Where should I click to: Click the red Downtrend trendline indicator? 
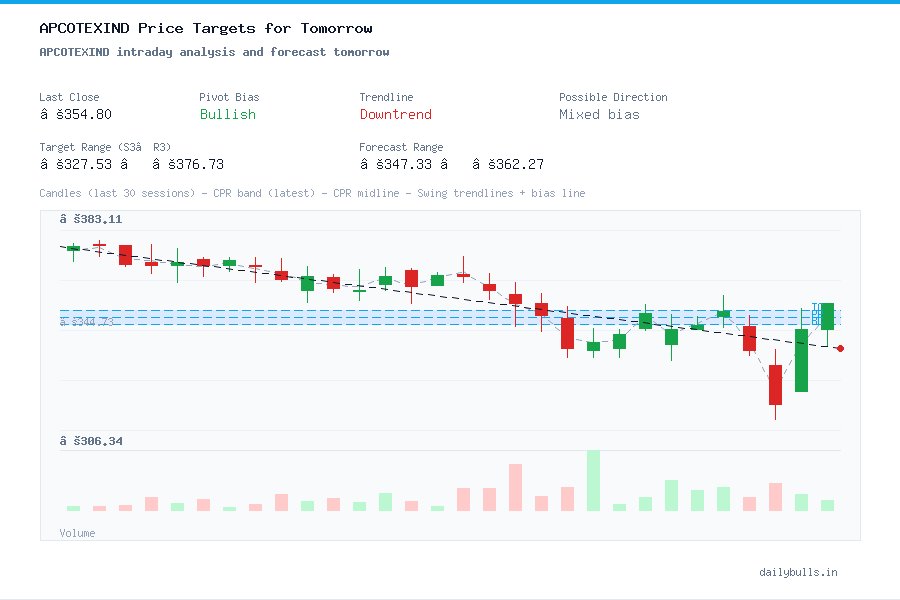point(396,115)
